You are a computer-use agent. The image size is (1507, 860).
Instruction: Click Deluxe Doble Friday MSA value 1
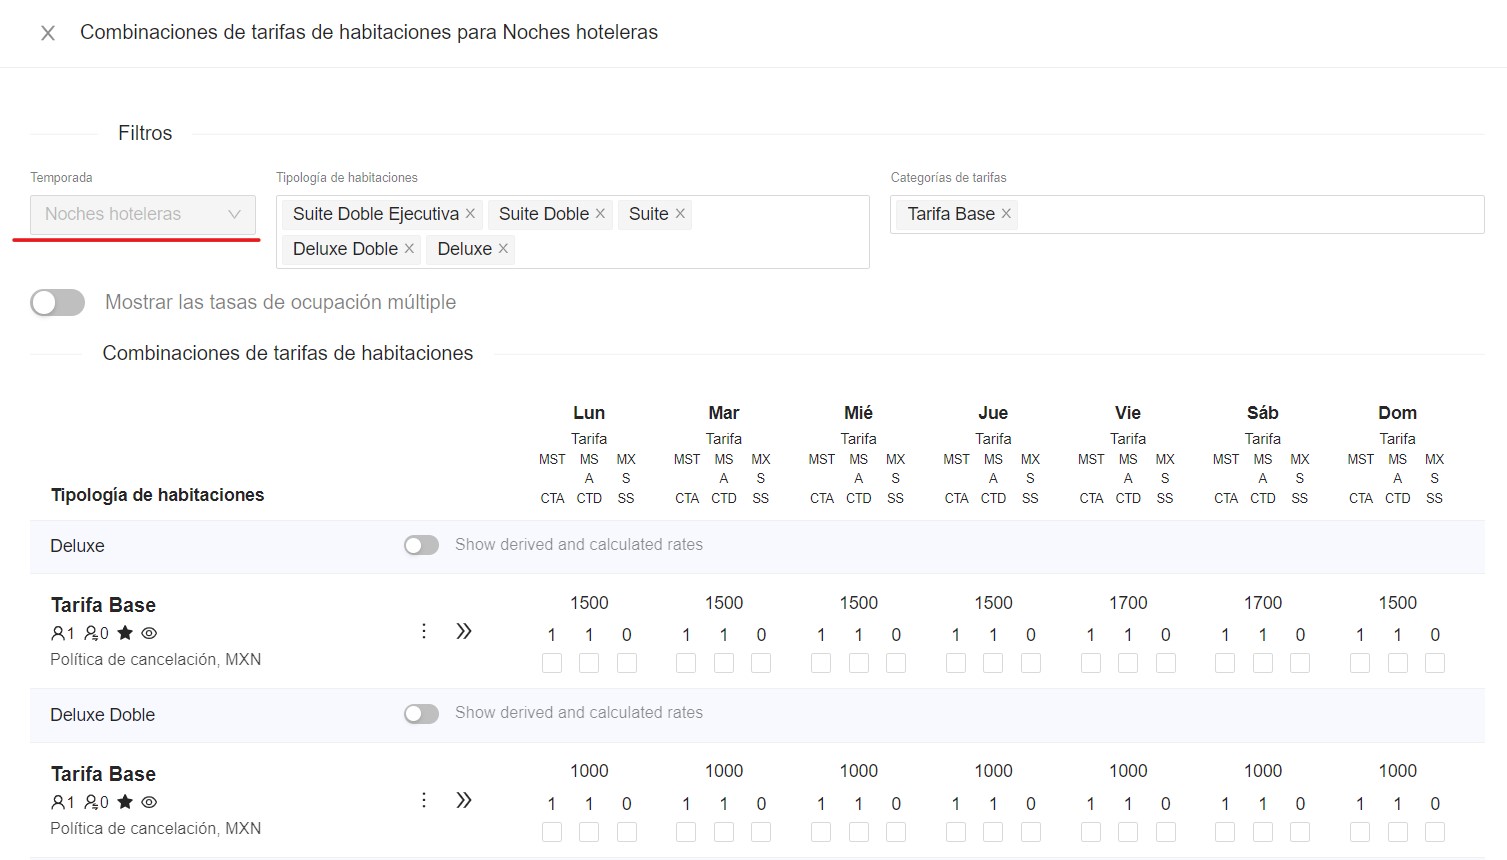point(1128,804)
